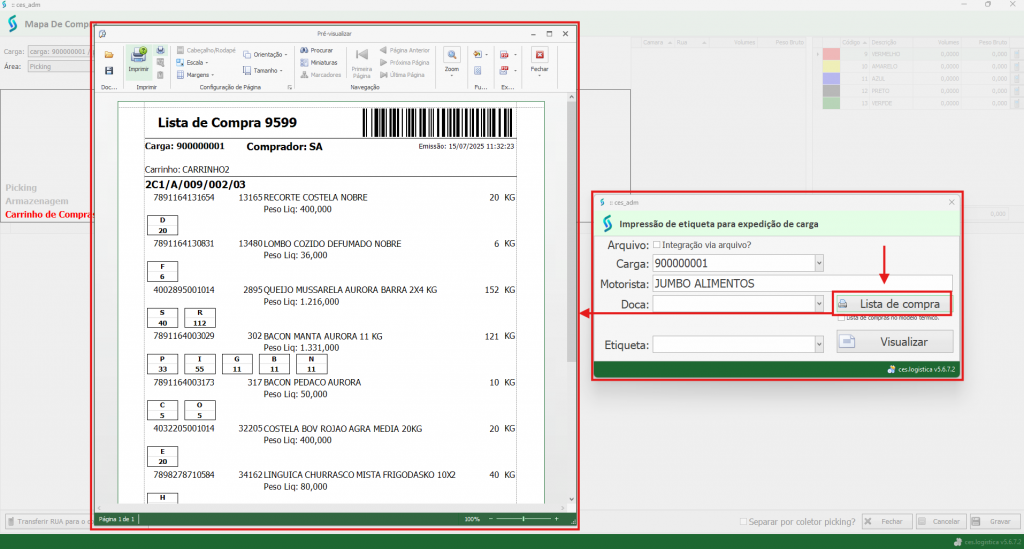Click the preview window's title bar icon

[x=103, y=34]
